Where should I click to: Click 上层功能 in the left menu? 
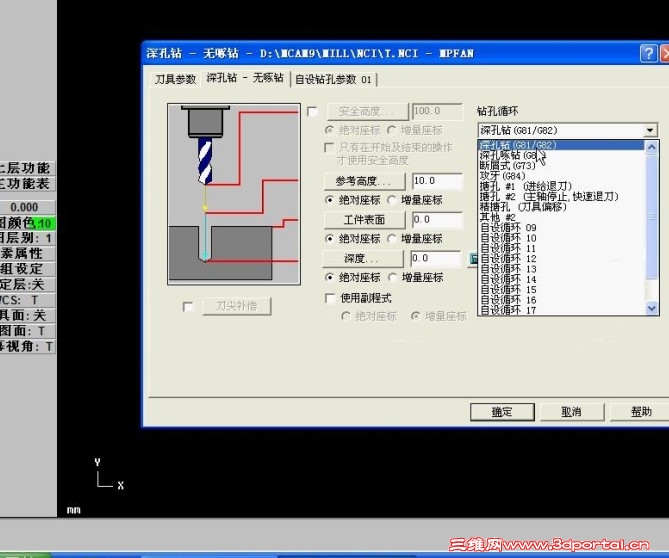point(27,168)
